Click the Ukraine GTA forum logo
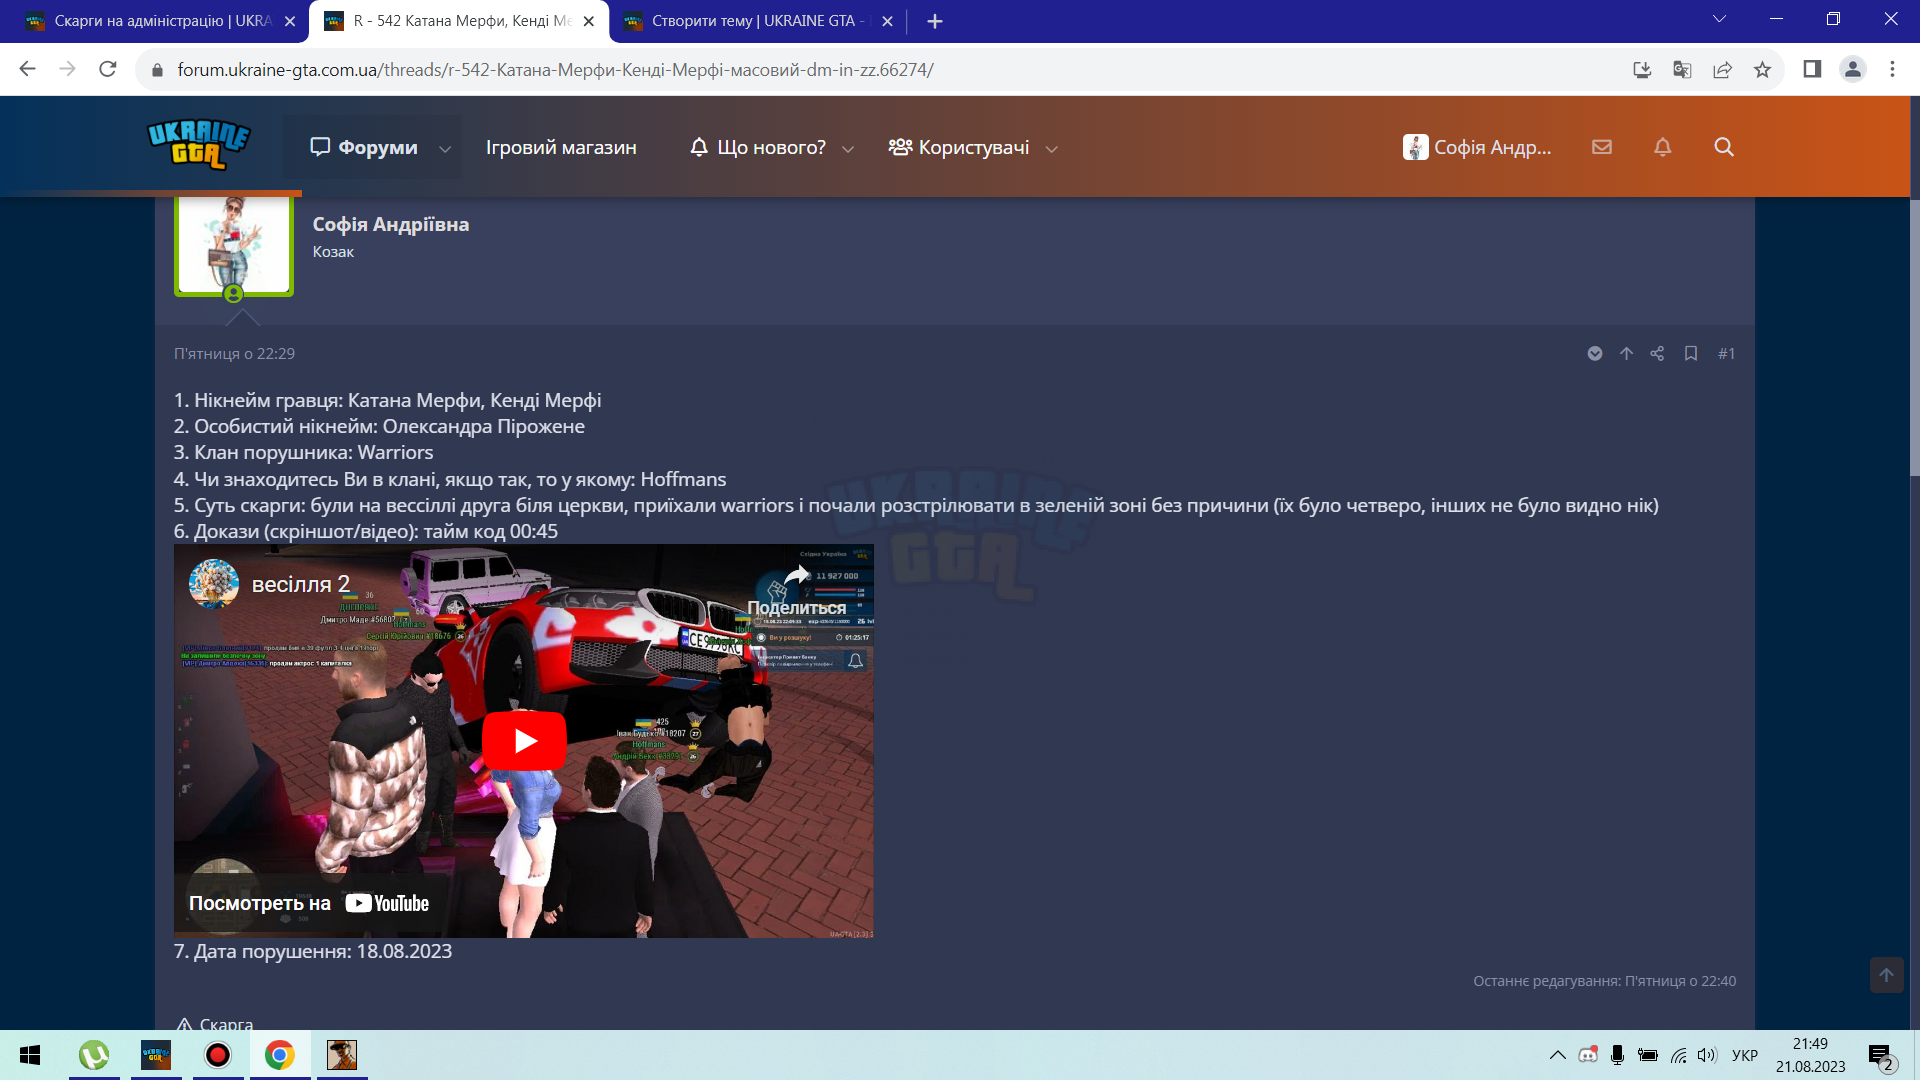The height and width of the screenshot is (1080, 1920). click(x=198, y=145)
